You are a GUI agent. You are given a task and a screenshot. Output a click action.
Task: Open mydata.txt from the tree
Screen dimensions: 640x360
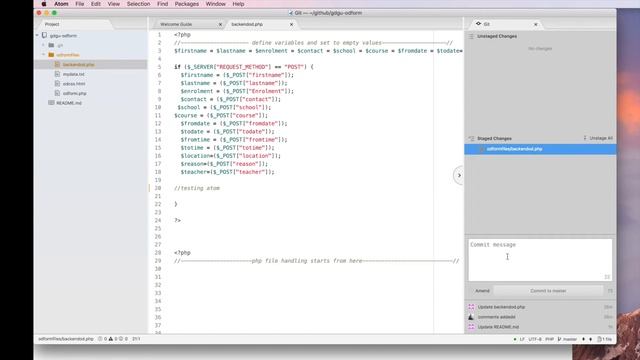[x=73, y=74]
